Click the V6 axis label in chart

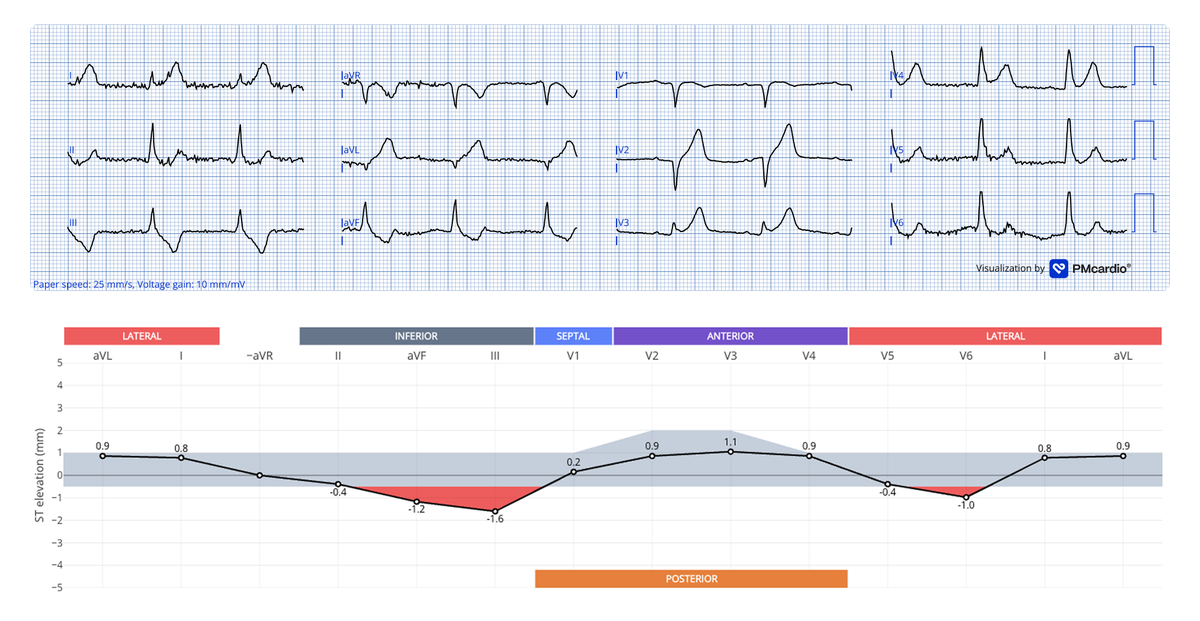966,355
